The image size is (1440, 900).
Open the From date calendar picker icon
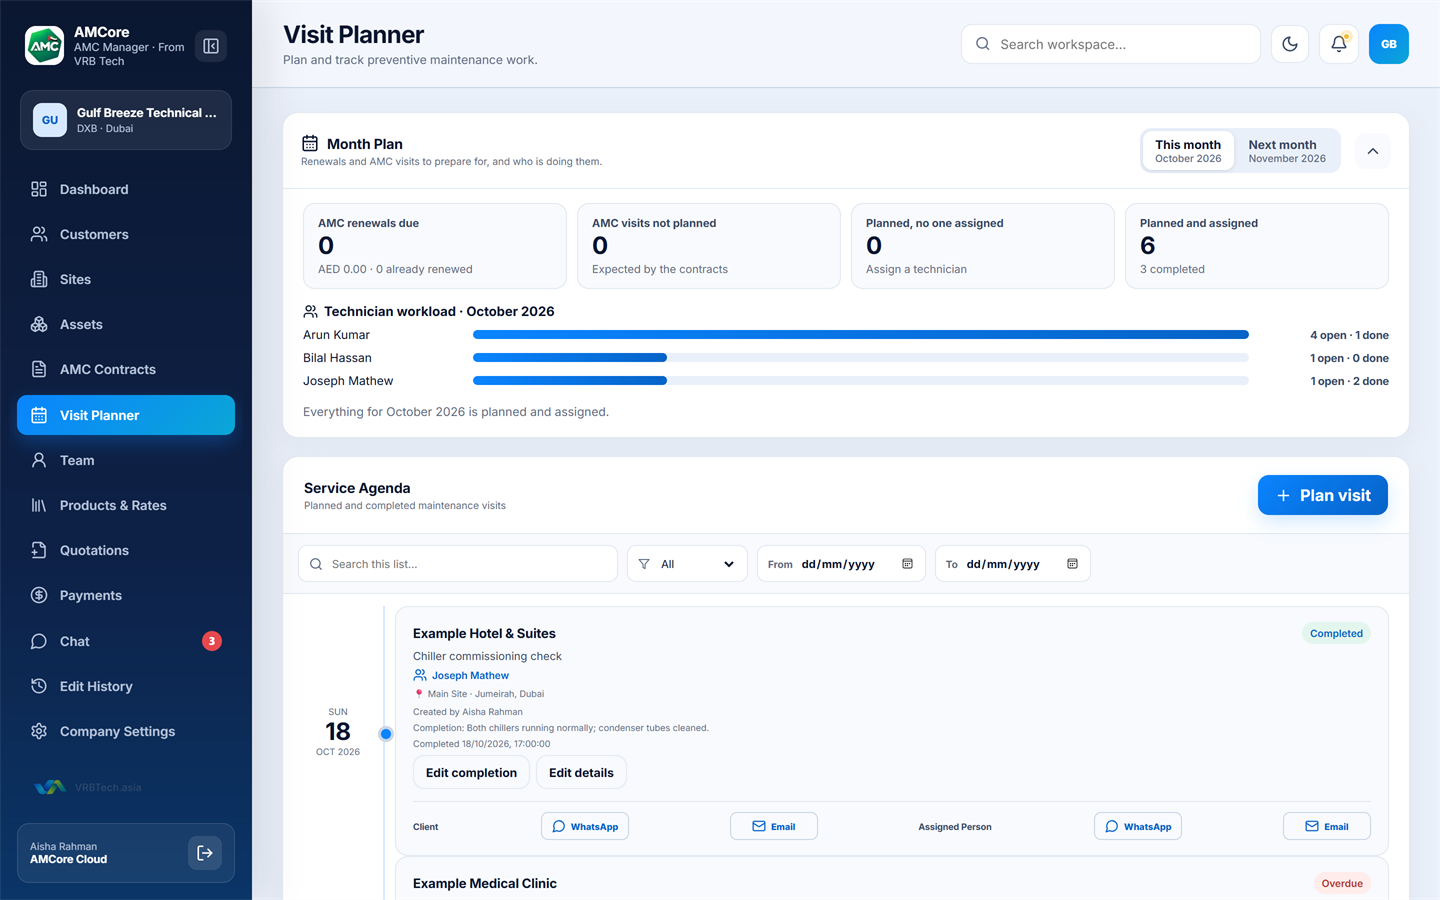click(908, 564)
